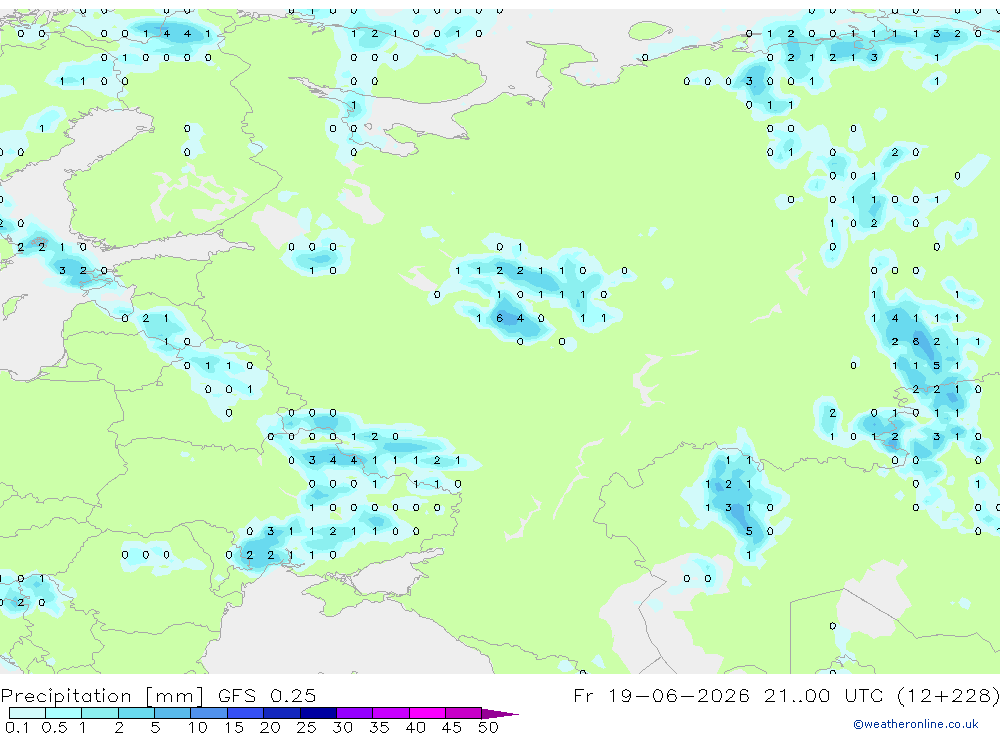Click the '30' legend scale label

[x=342, y=727]
